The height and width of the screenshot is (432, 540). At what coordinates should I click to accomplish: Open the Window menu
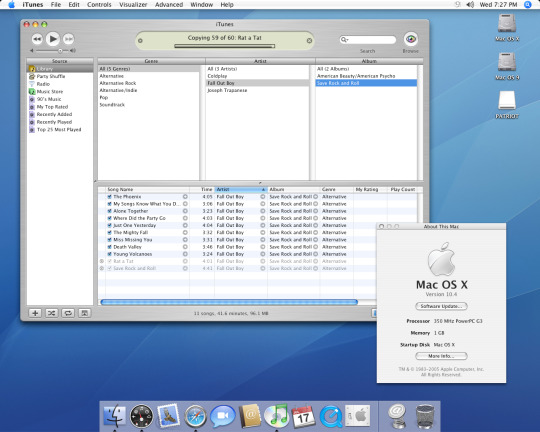[201, 5]
